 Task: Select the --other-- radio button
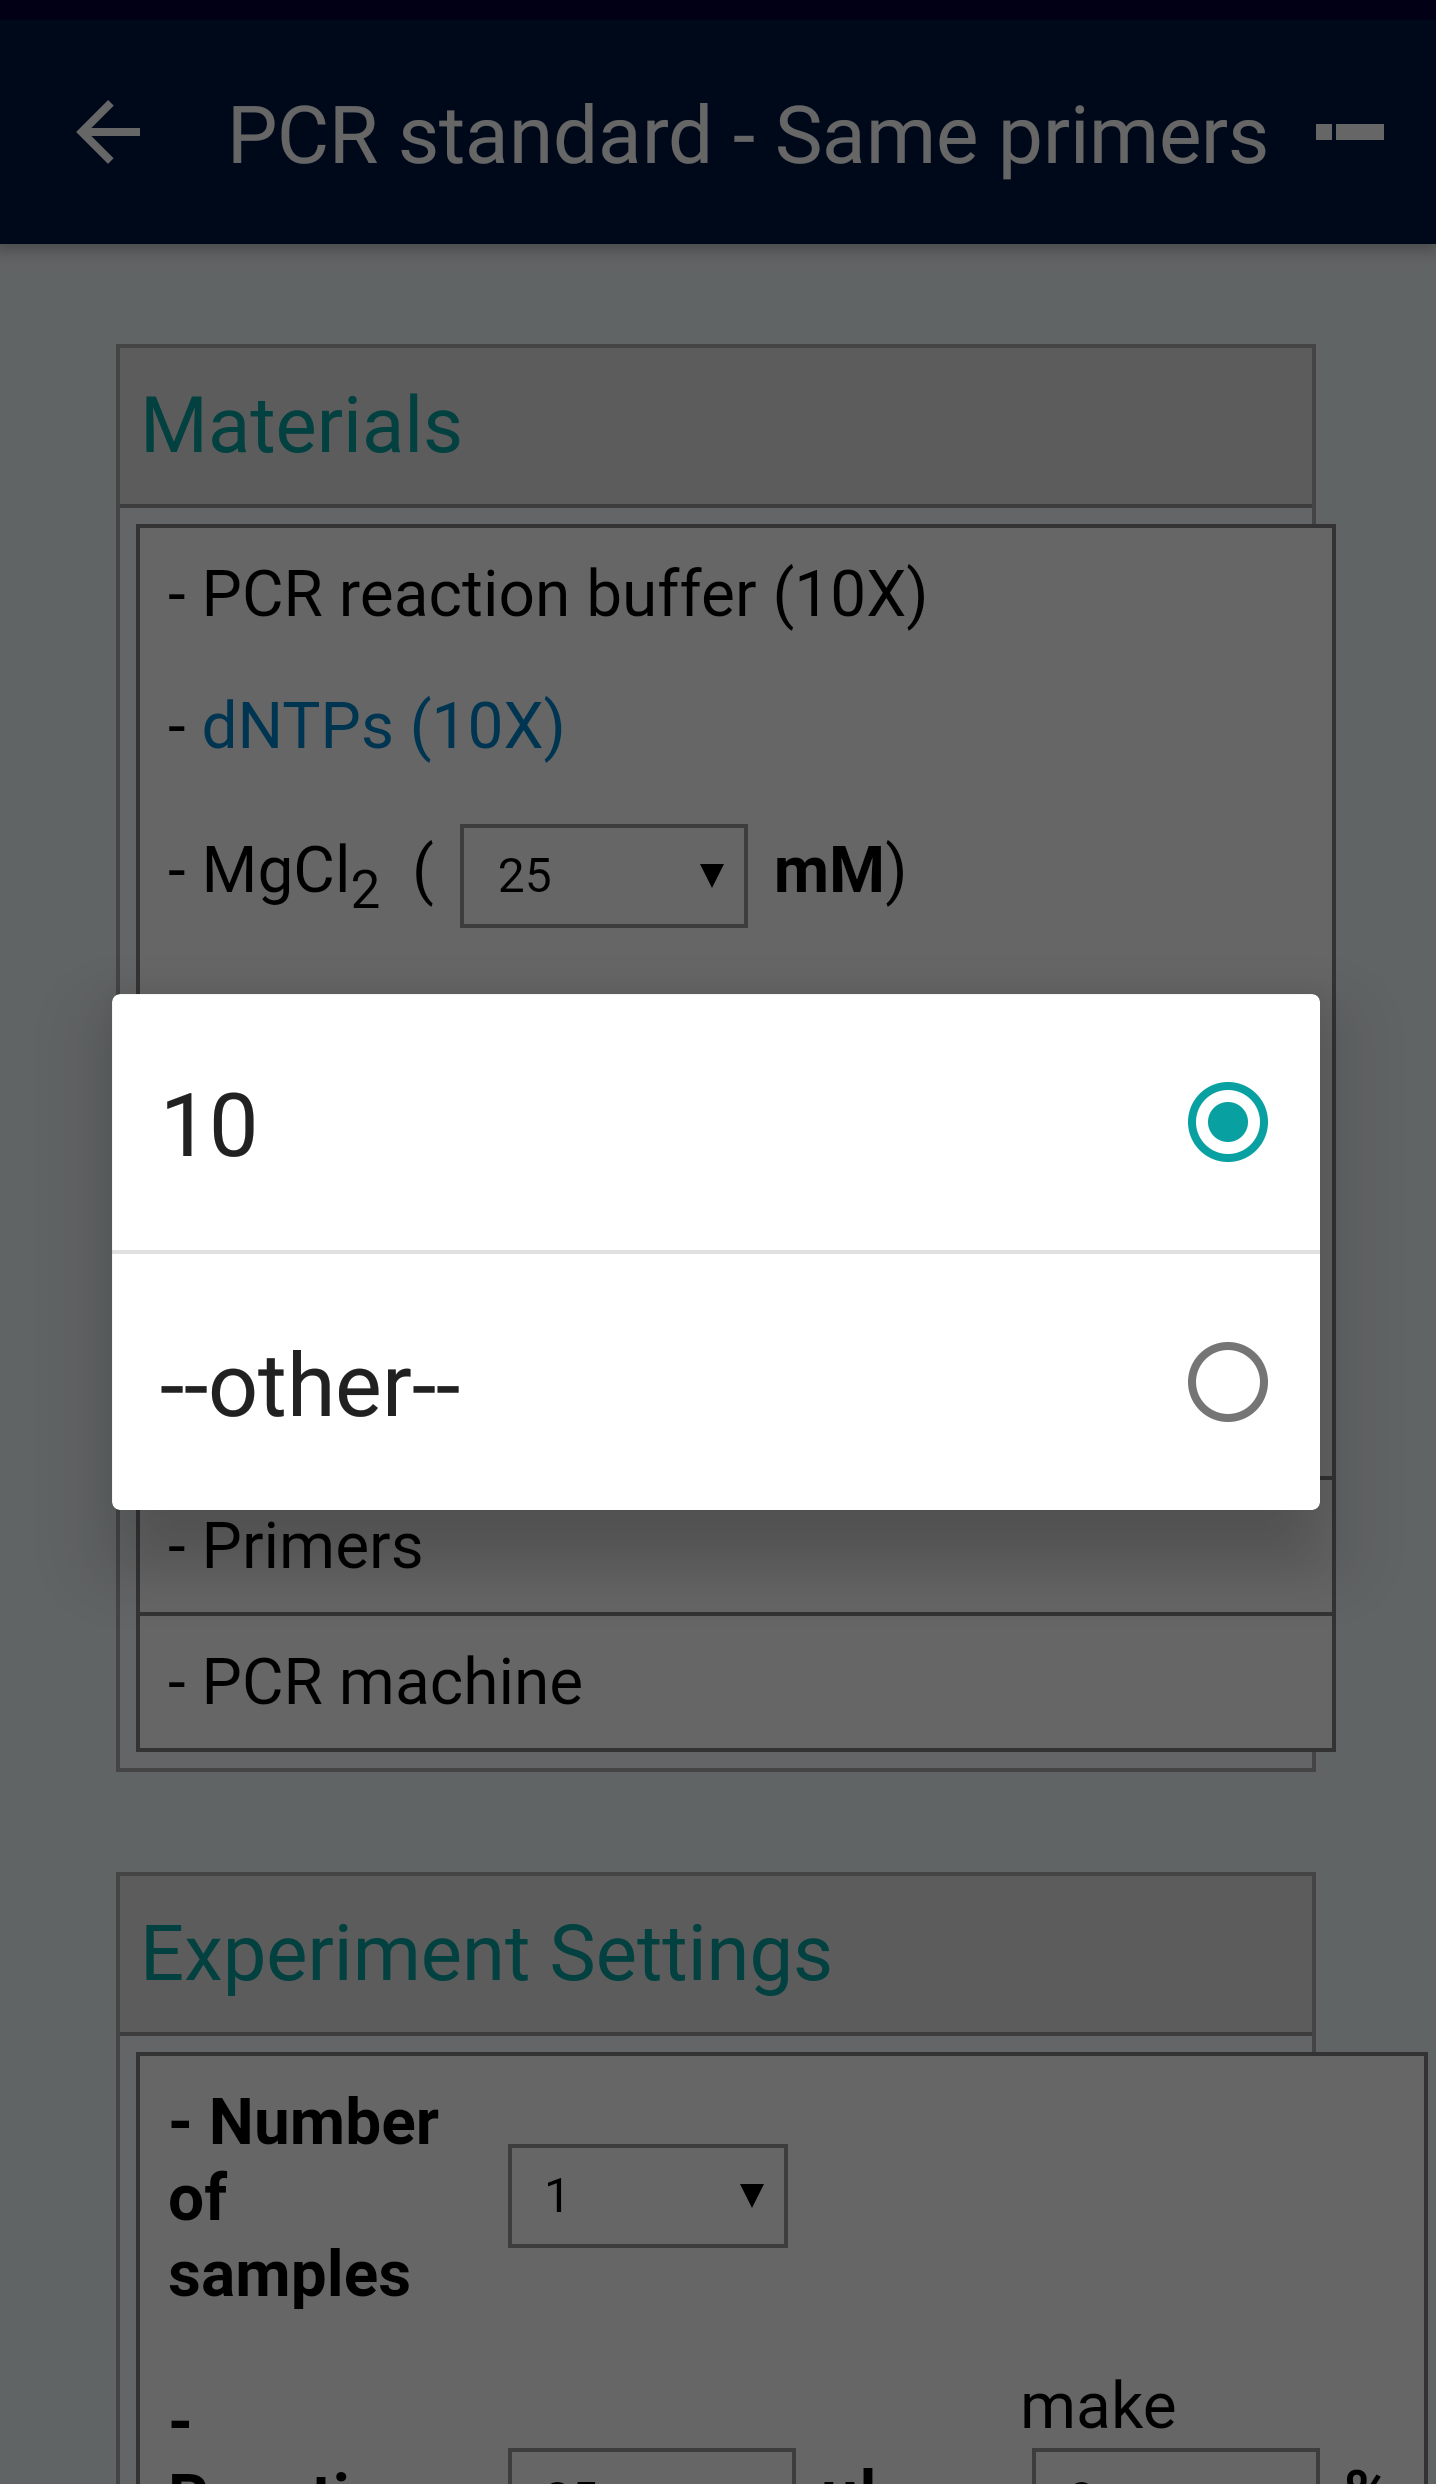[1227, 1382]
